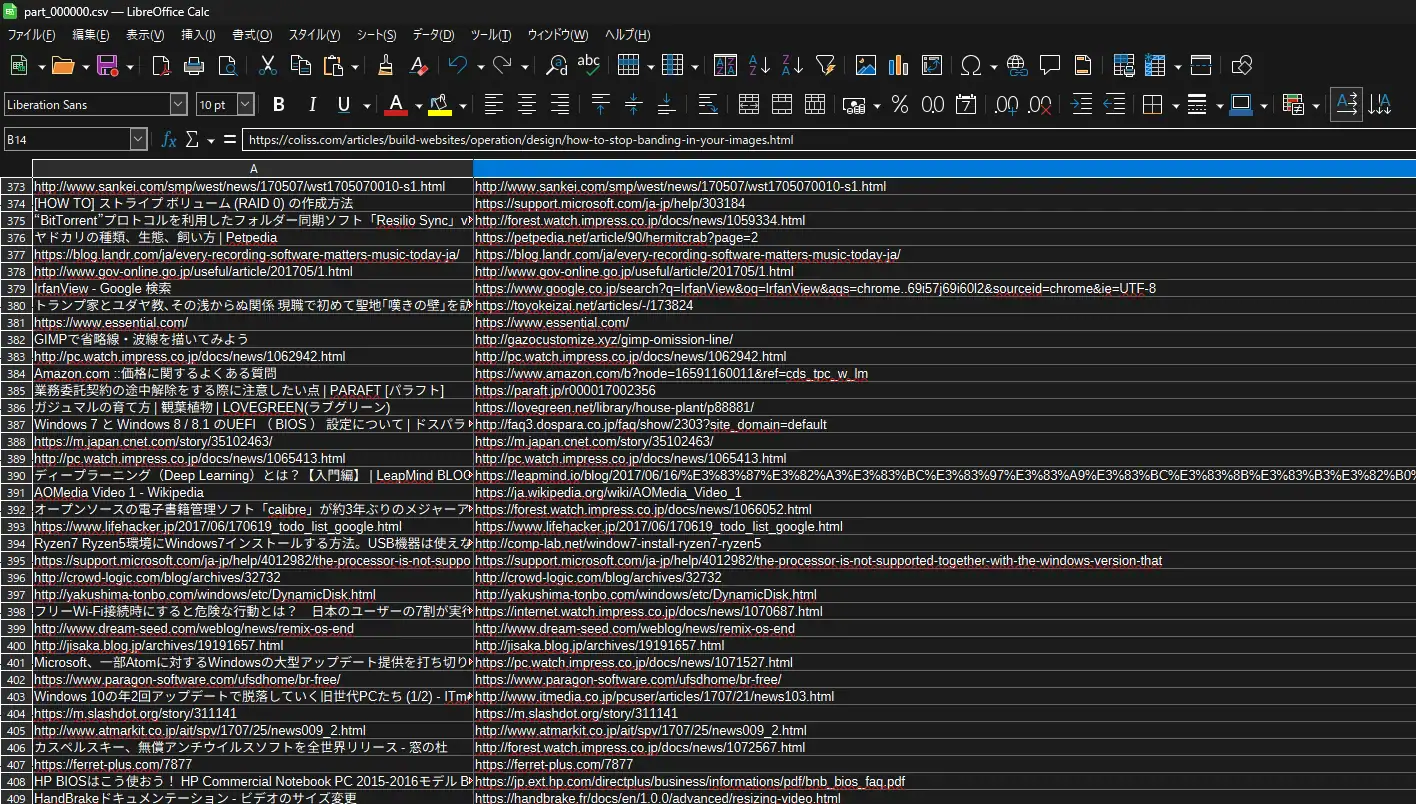Open the Sort dialog icon
The image size is (1416, 804).
726,66
